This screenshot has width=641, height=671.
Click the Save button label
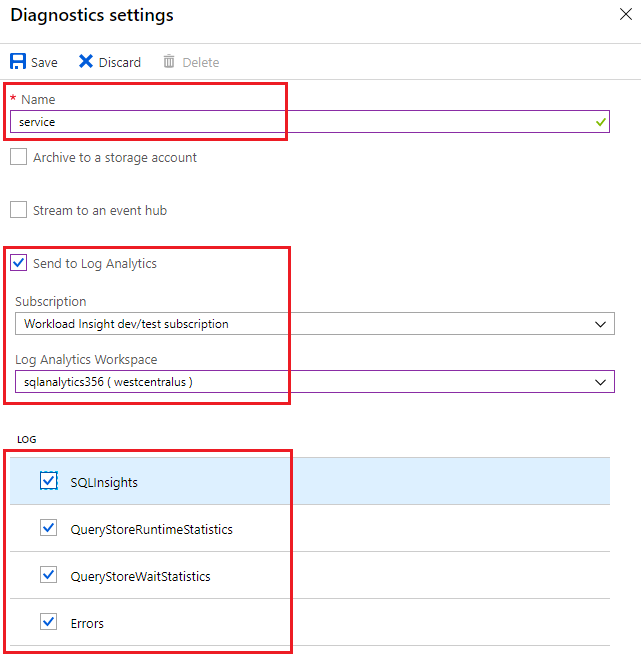[x=44, y=62]
